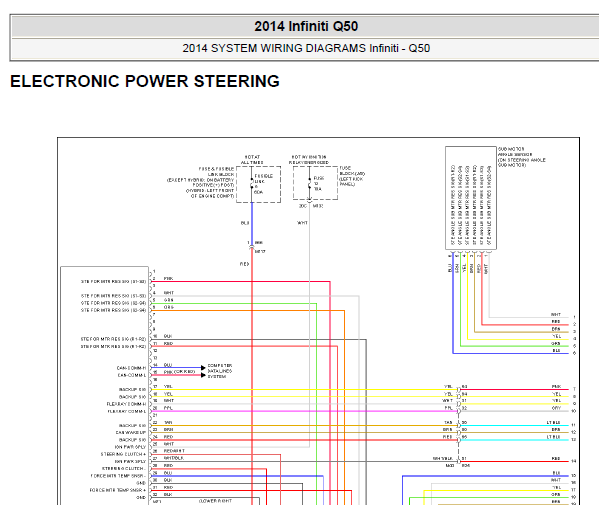This screenshot has width=599, height=505.
Task: Click the '2014 Infiniti Q50' title banner
Action: coord(306,26)
